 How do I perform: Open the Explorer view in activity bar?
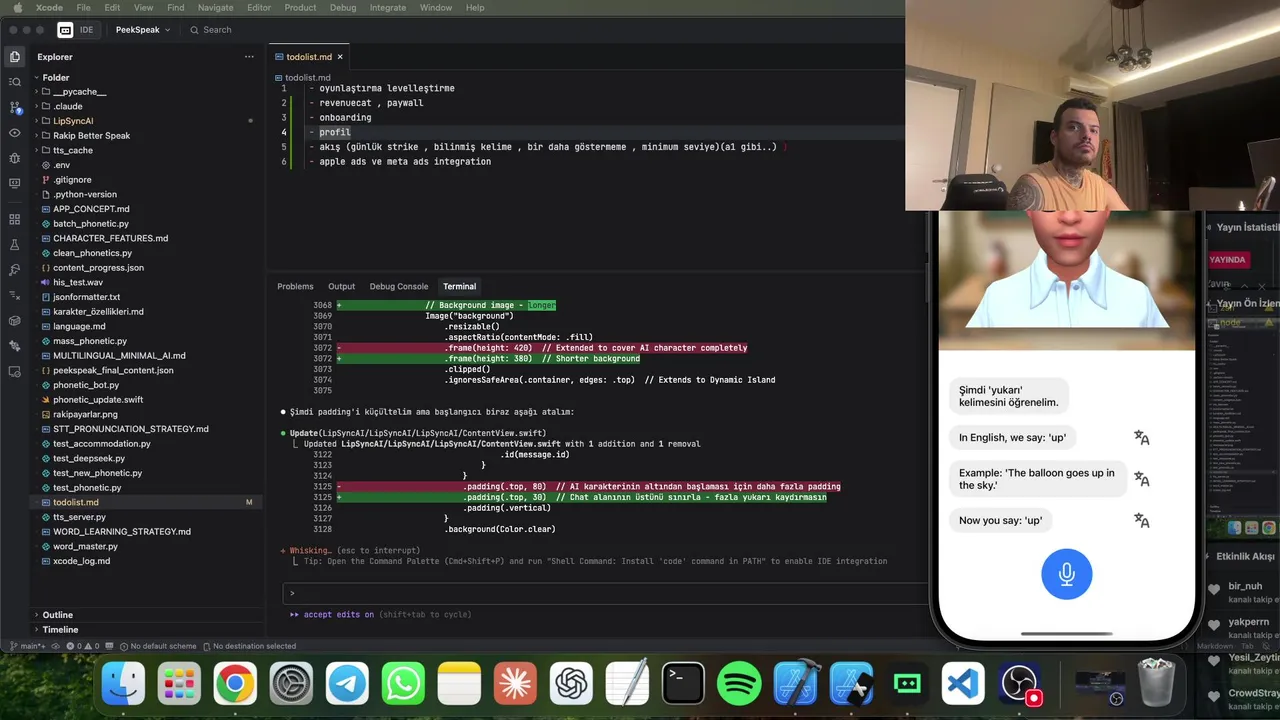tap(14, 57)
